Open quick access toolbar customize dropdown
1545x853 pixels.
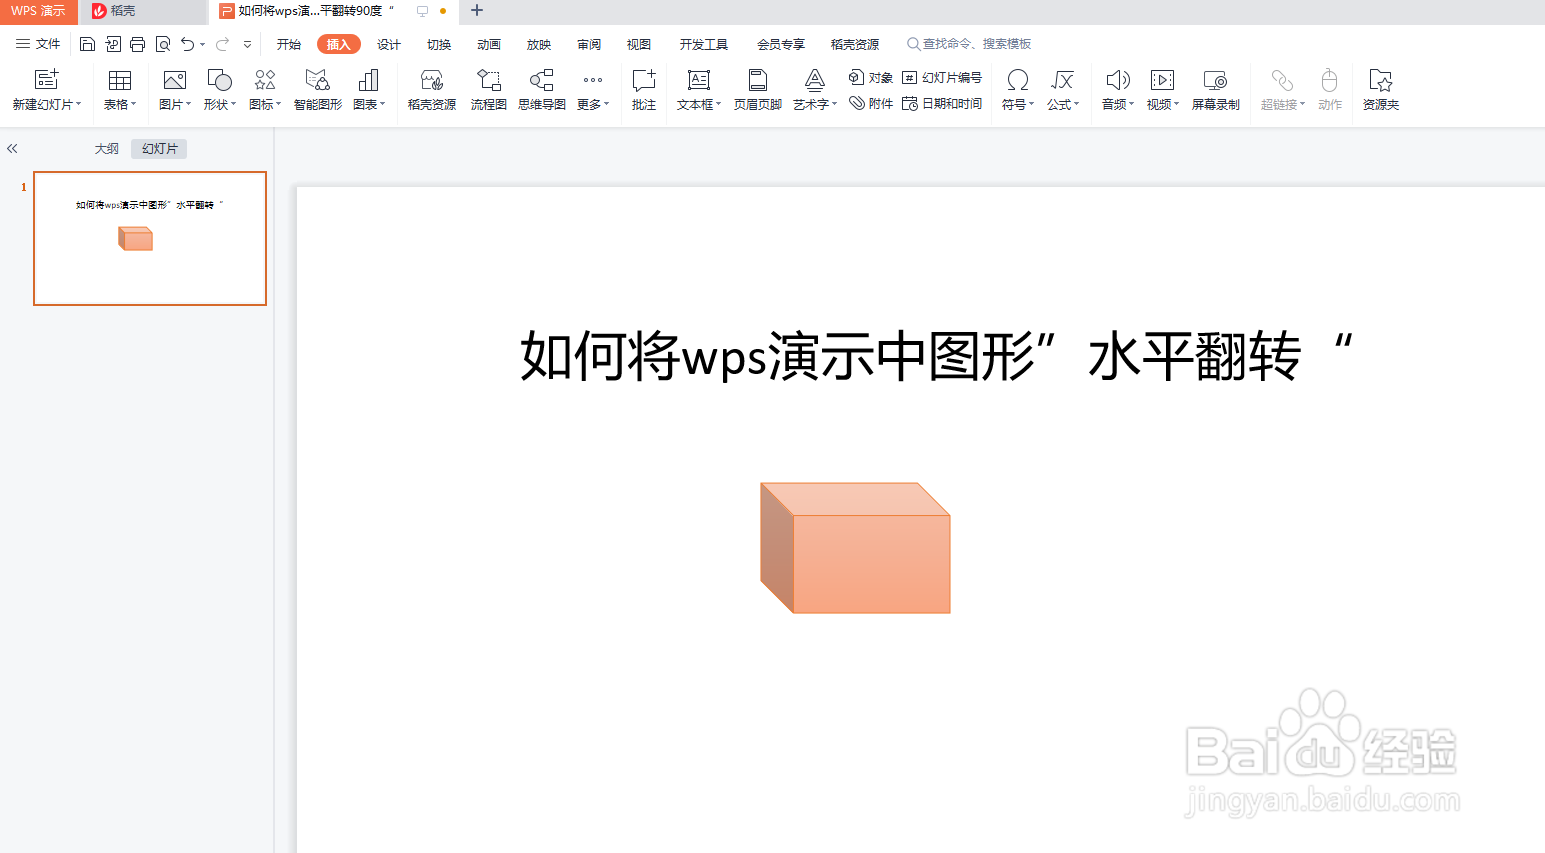[x=247, y=44]
